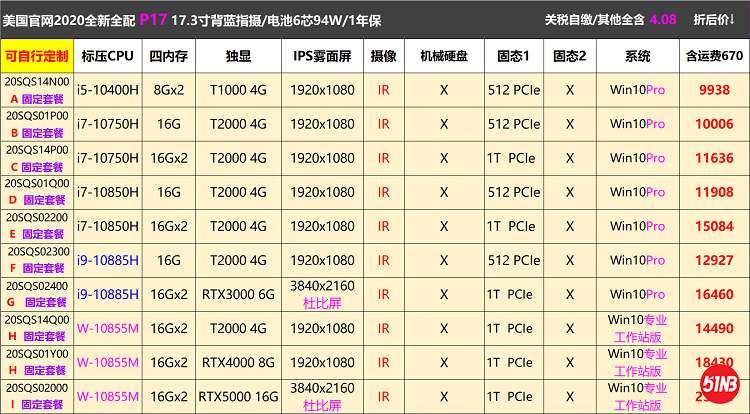750x414 pixels.
Task: Click the price 9938 in the first row
Action: click(x=714, y=90)
